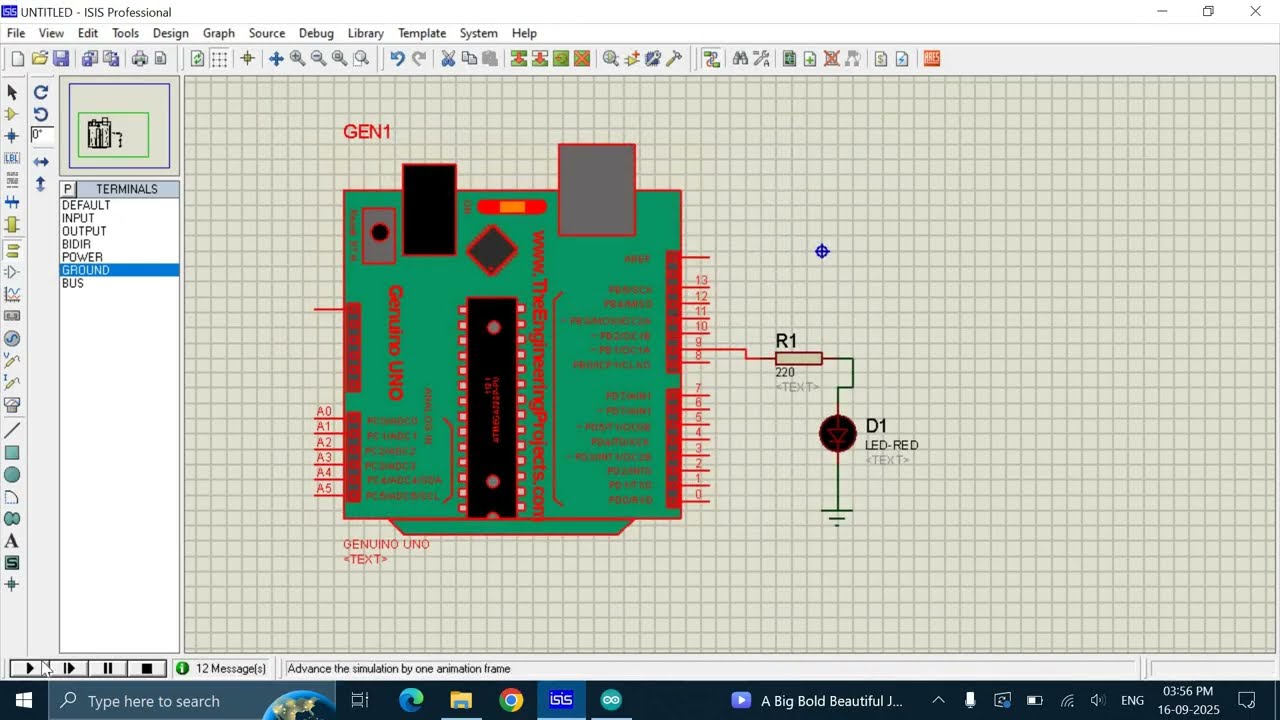Open the Property Assignment Tool wrench icon

(x=761, y=59)
